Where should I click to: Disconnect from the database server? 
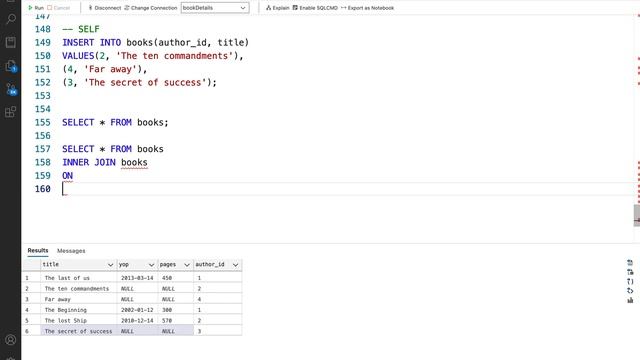pyautogui.click(x=105, y=8)
